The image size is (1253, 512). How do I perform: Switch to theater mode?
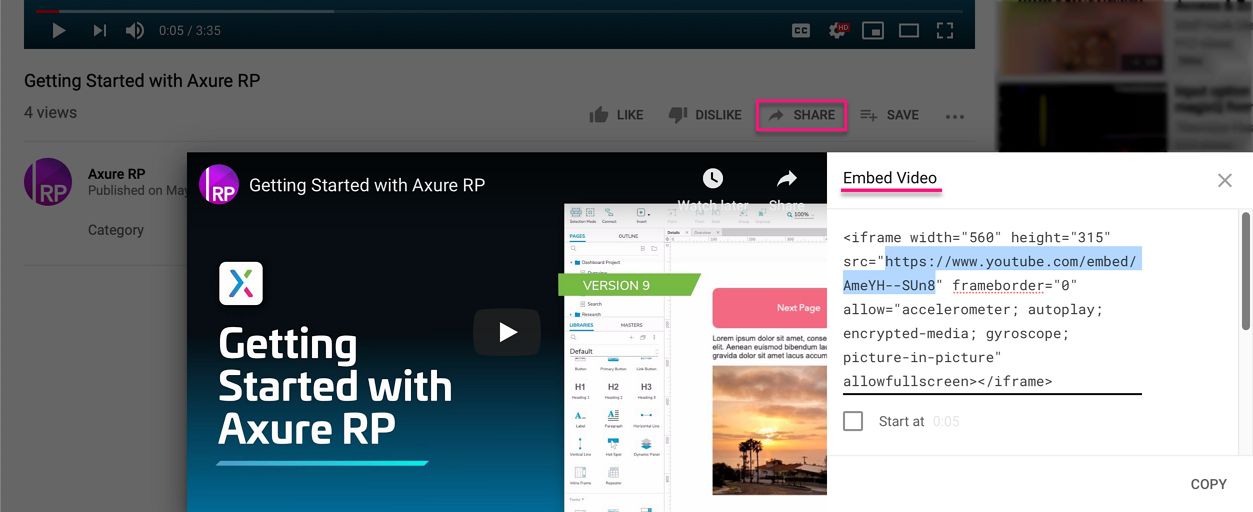point(908,31)
